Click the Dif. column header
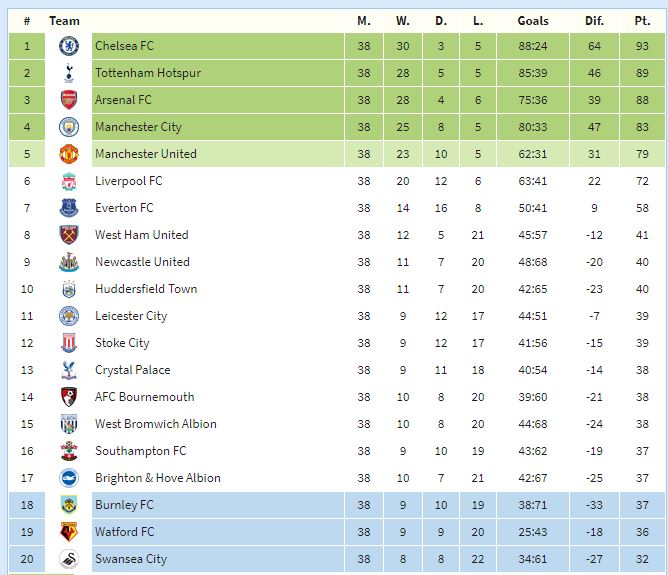 (594, 21)
